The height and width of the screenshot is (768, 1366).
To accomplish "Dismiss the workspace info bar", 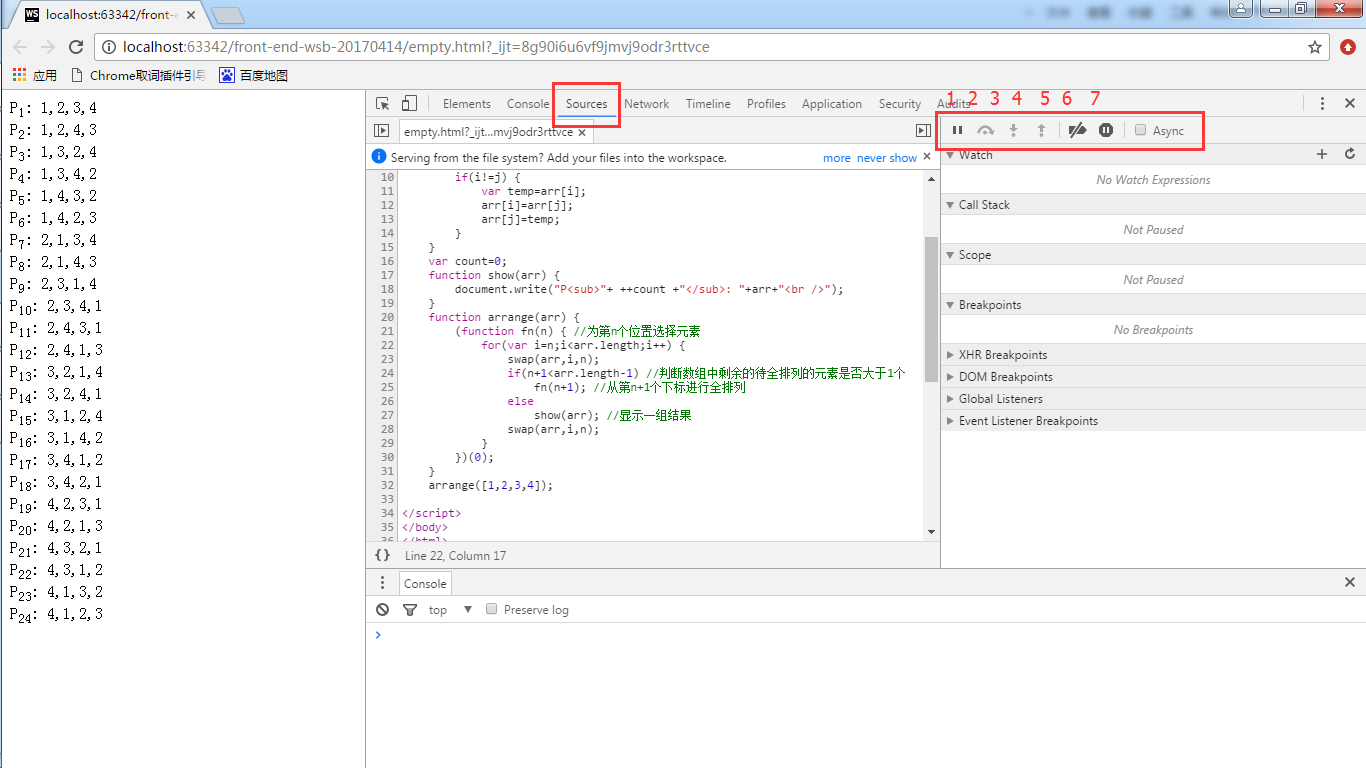I will pyautogui.click(x=927, y=157).
